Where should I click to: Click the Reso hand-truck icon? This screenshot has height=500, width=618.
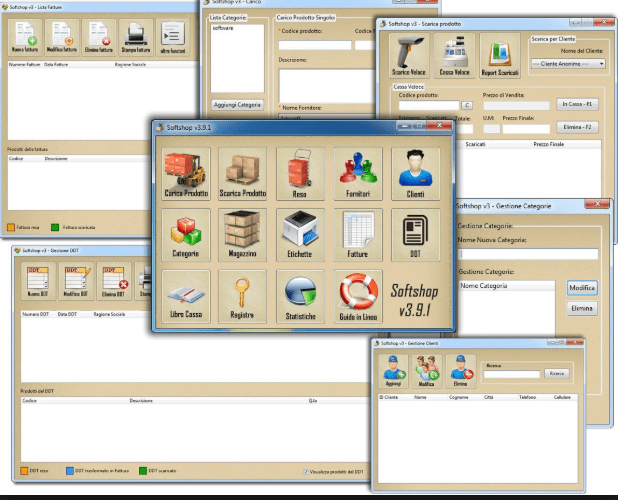[x=300, y=174]
